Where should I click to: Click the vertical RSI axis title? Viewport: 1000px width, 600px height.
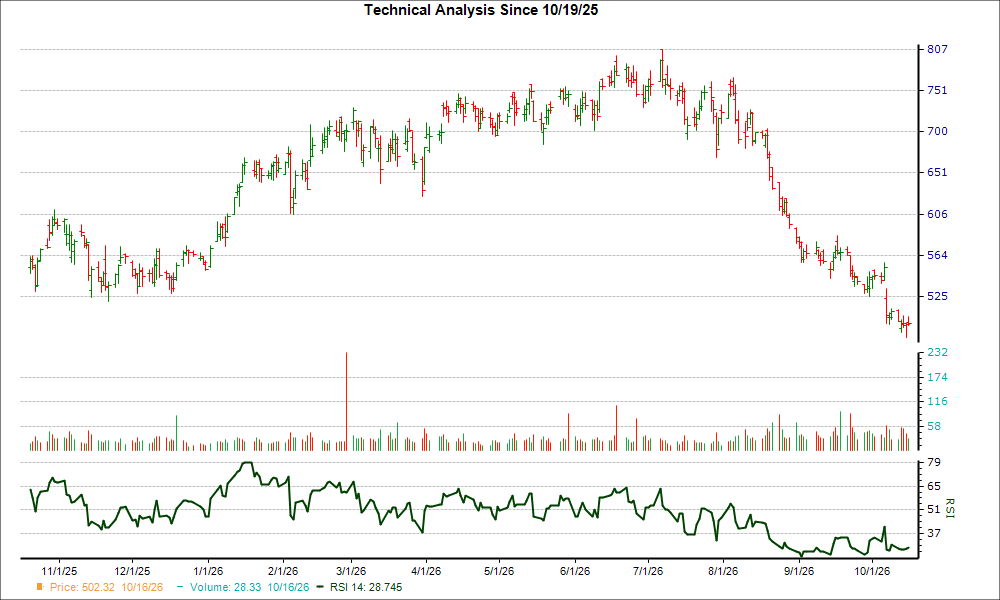tap(950, 508)
